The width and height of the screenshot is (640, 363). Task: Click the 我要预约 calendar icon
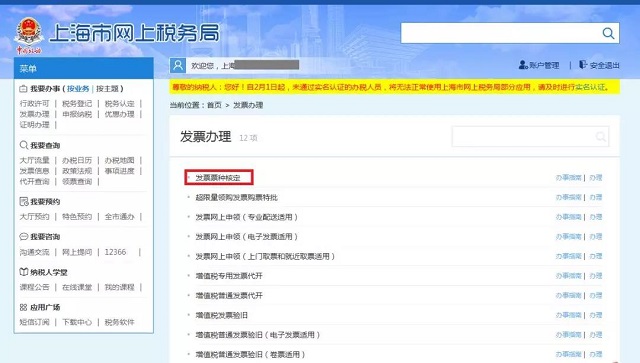click(x=24, y=201)
